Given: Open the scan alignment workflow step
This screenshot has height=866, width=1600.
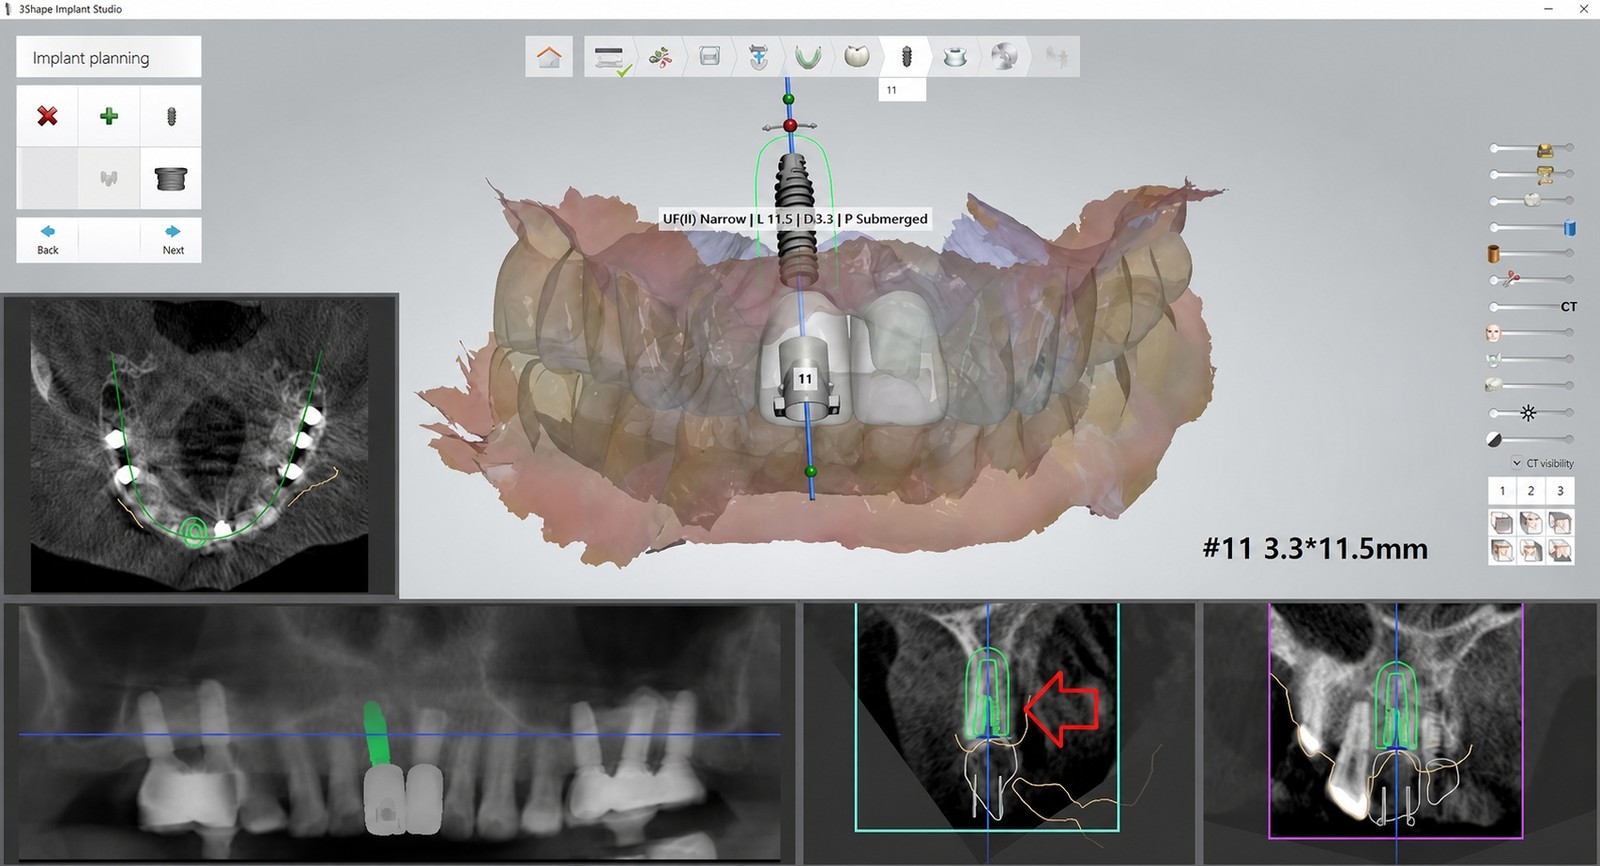Looking at the screenshot, I should (660, 57).
